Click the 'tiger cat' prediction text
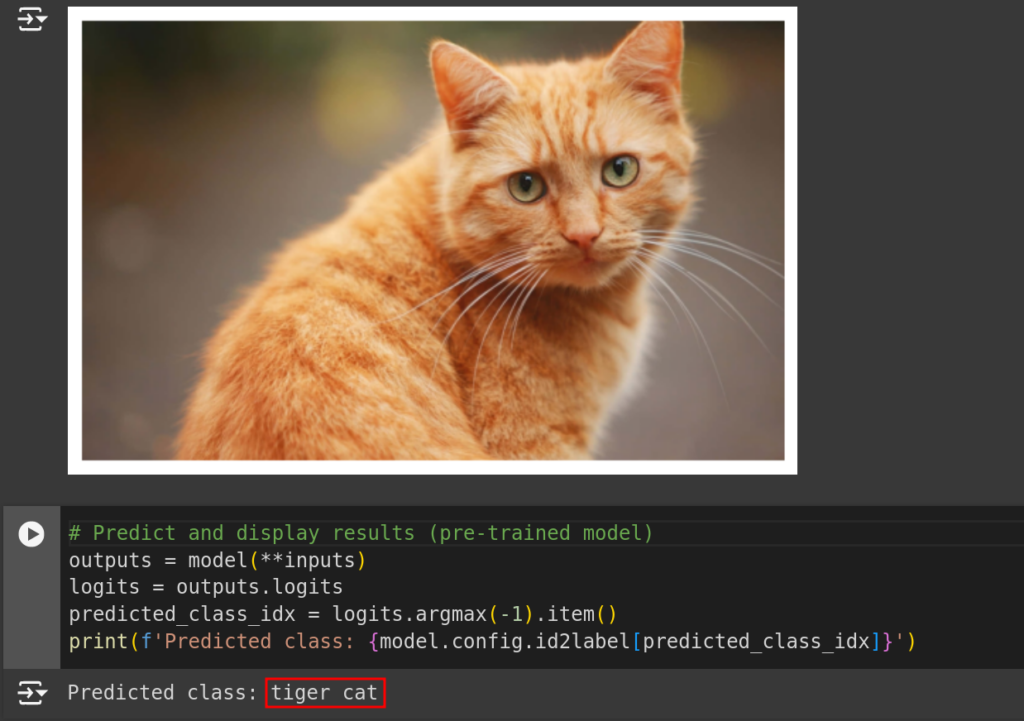This screenshot has width=1024, height=721. click(325, 692)
